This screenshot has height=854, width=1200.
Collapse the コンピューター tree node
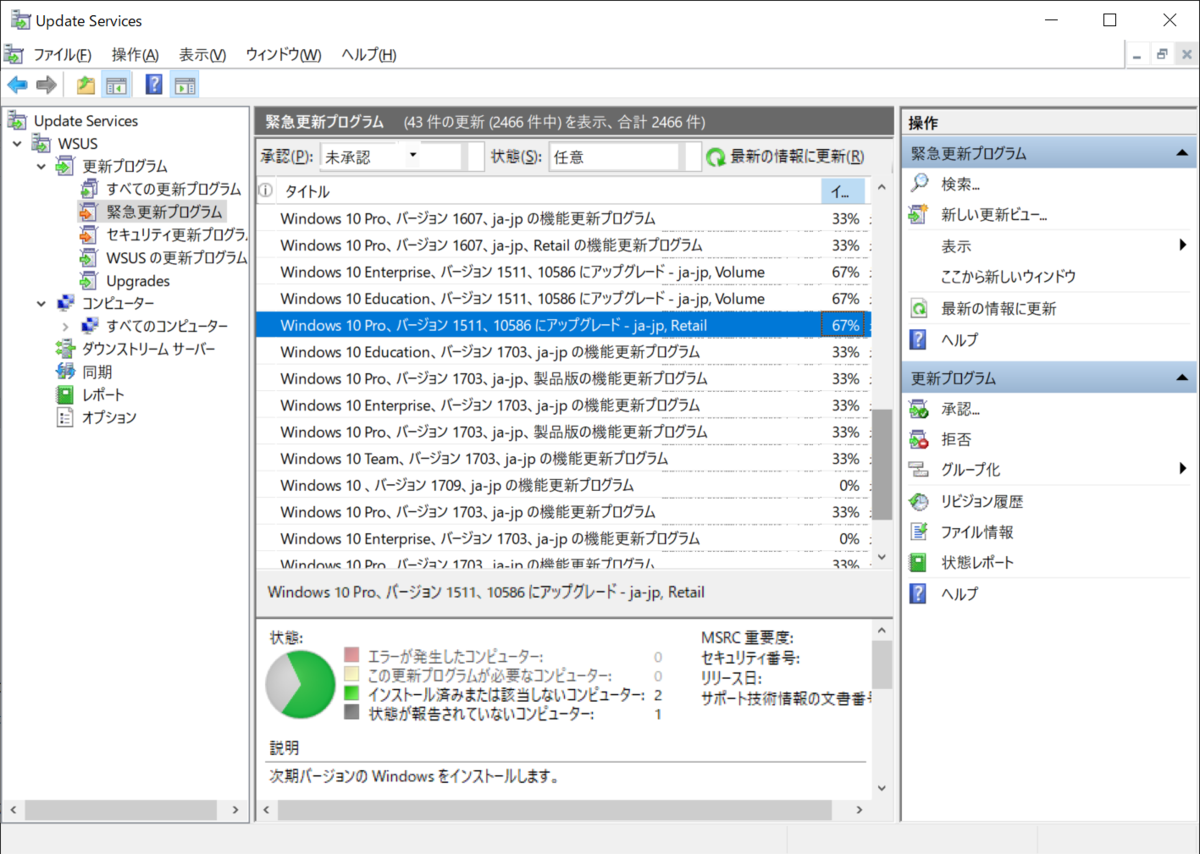tap(41, 303)
